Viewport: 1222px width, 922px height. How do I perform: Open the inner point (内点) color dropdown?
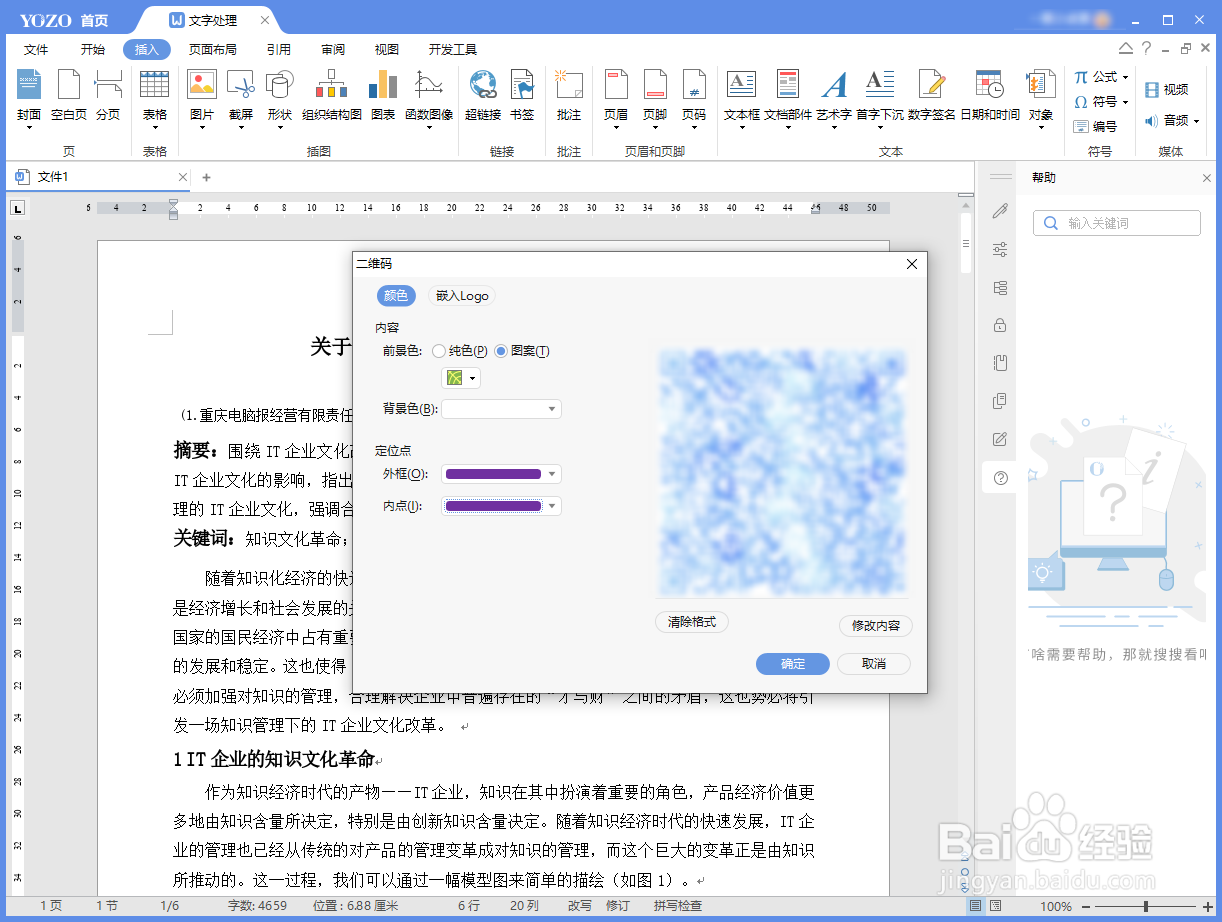(552, 506)
